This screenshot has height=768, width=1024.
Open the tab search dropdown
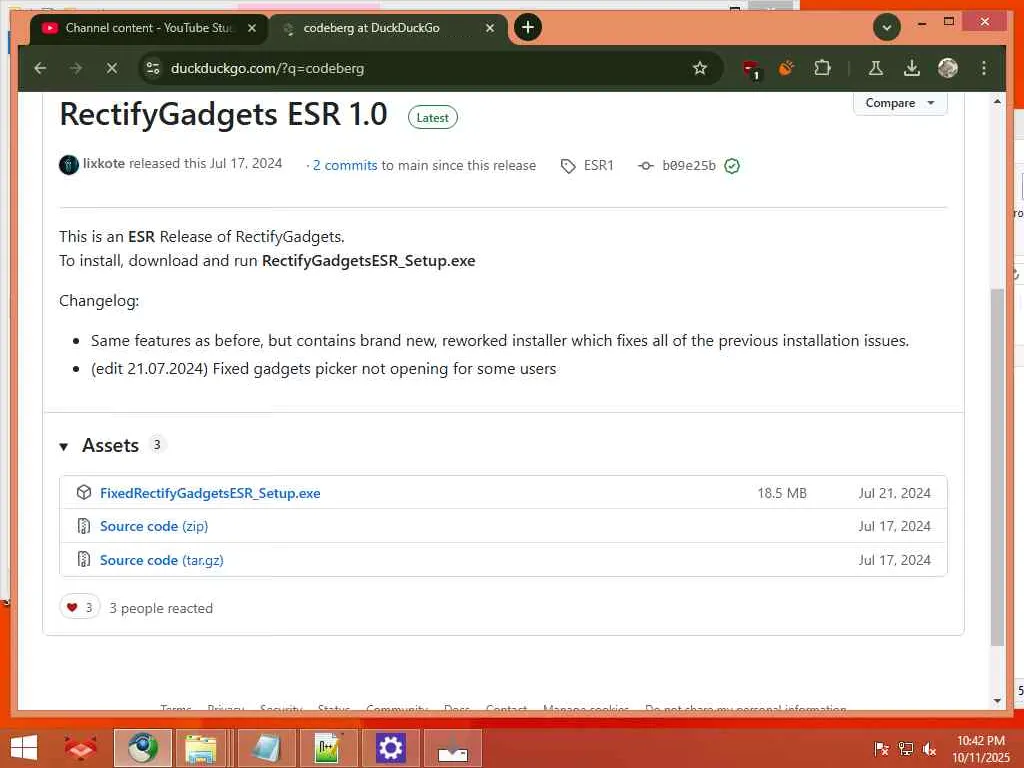pos(887,27)
